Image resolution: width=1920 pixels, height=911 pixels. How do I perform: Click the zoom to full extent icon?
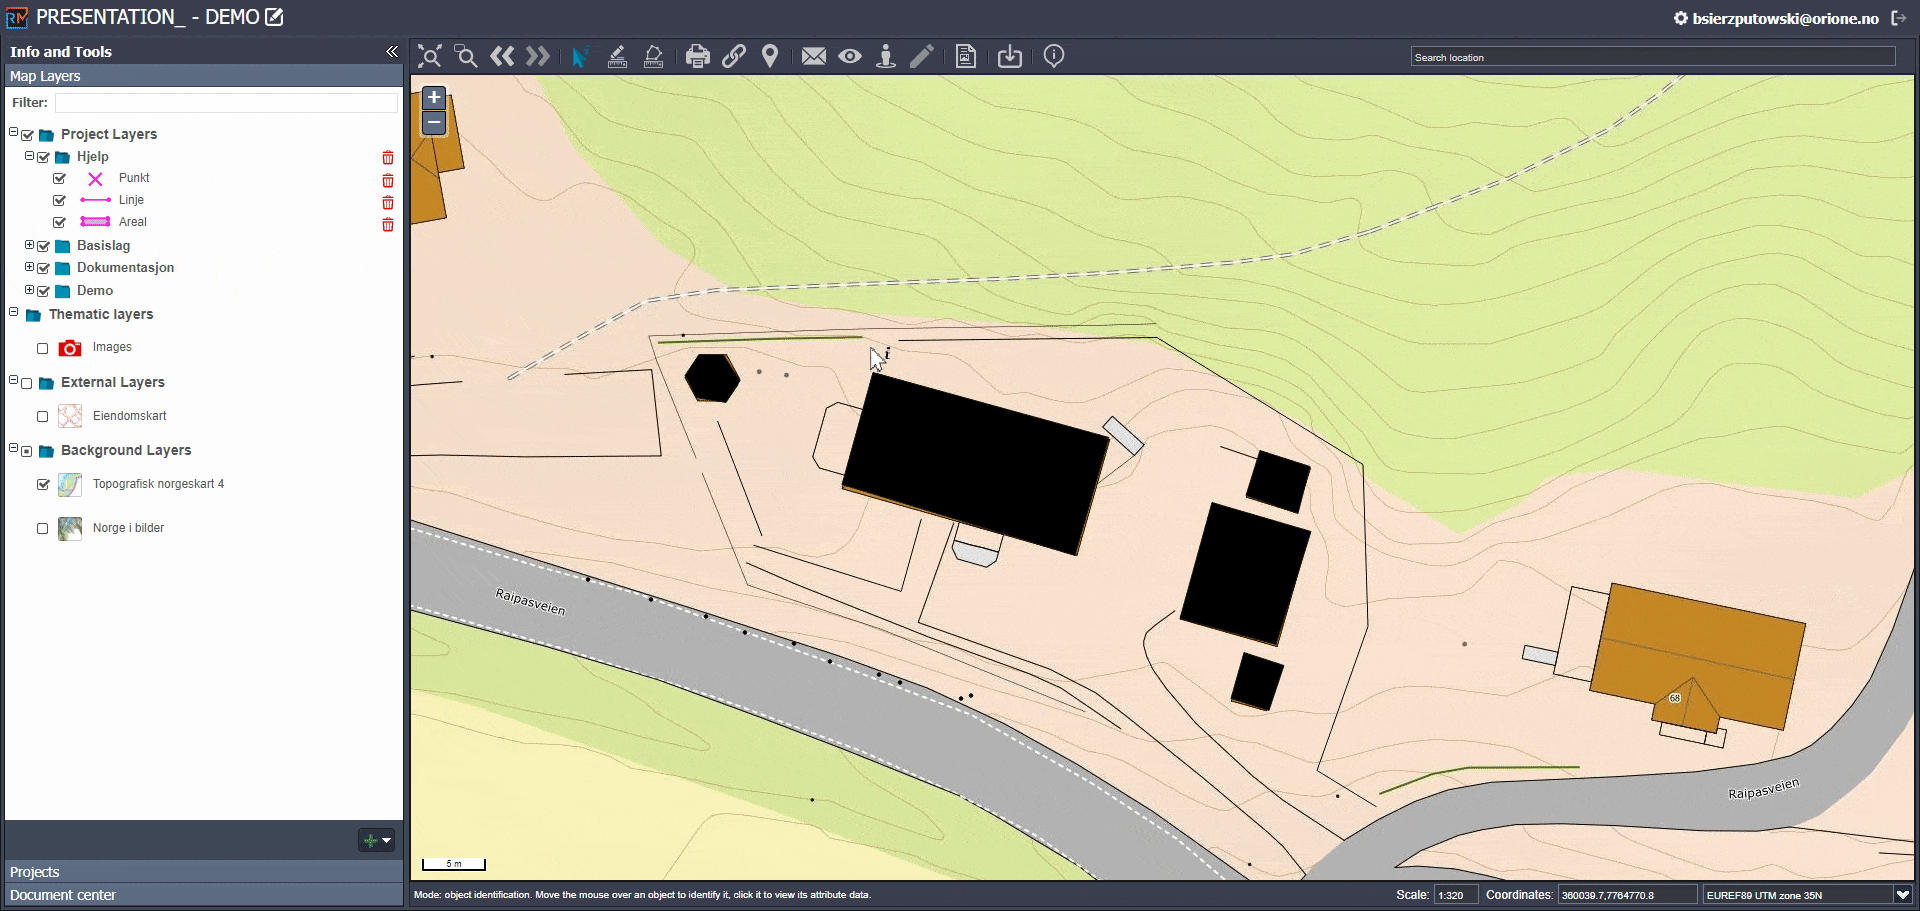430,56
